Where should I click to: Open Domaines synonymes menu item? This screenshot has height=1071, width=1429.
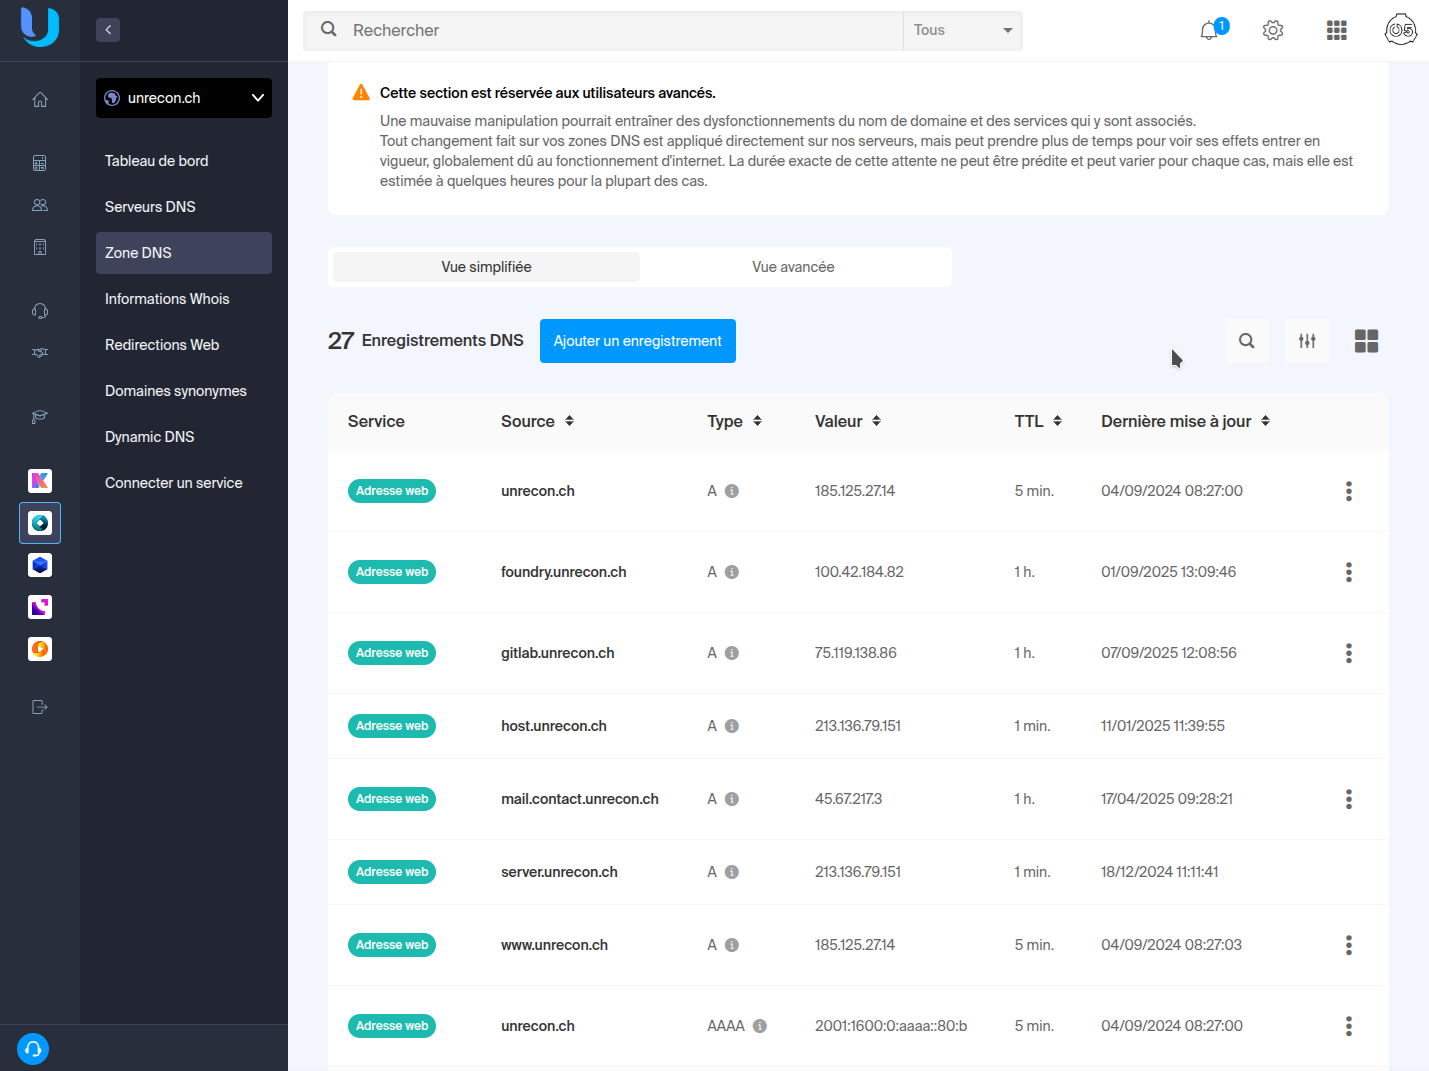click(184, 391)
